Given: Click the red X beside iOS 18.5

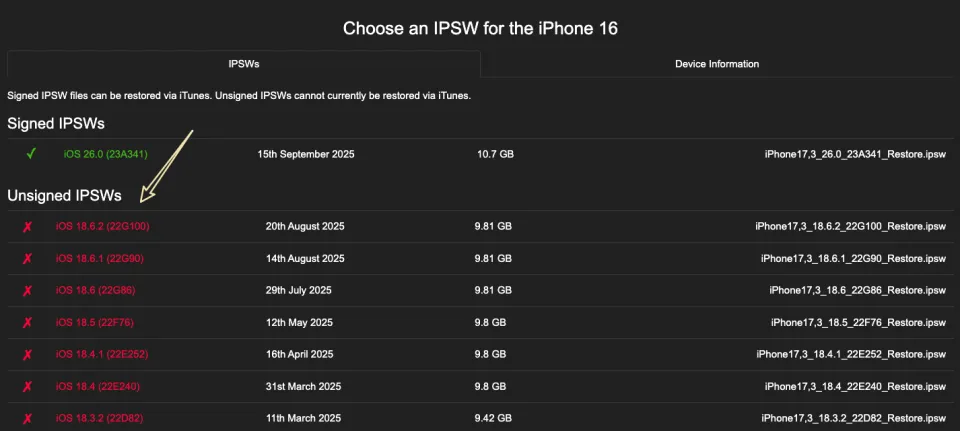Looking at the screenshot, I should point(28,322).
